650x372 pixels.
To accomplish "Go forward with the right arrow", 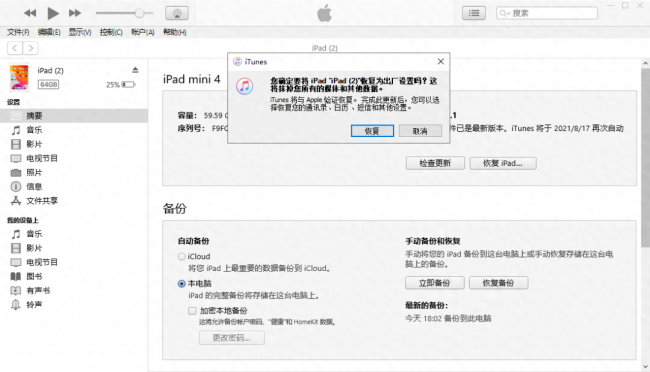I will click(31, 48).
